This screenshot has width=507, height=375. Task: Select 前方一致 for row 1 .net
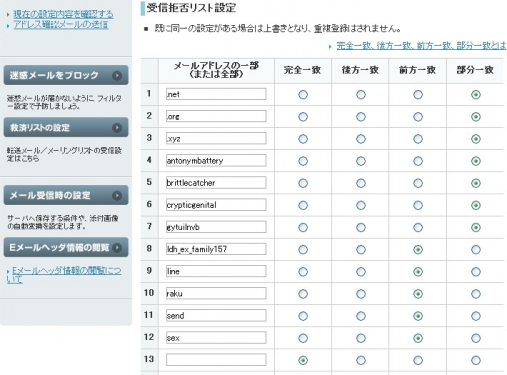[418, 95]
